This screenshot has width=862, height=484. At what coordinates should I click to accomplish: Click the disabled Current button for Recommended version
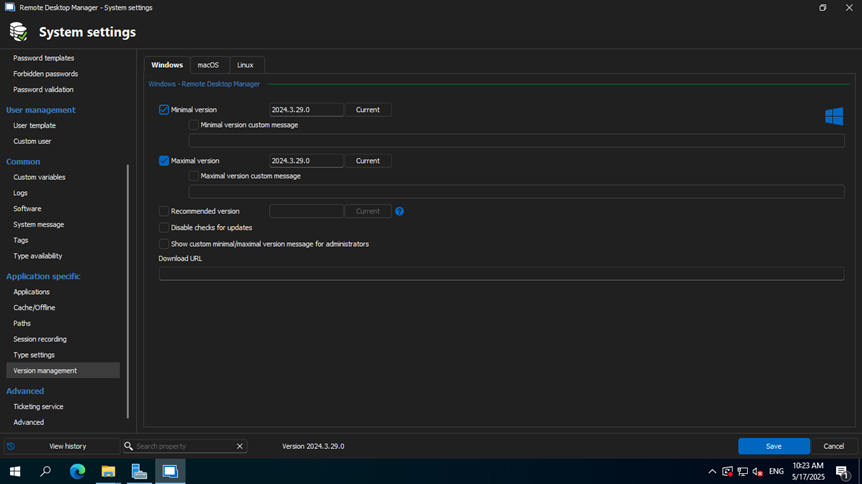[x=368, y=211]
